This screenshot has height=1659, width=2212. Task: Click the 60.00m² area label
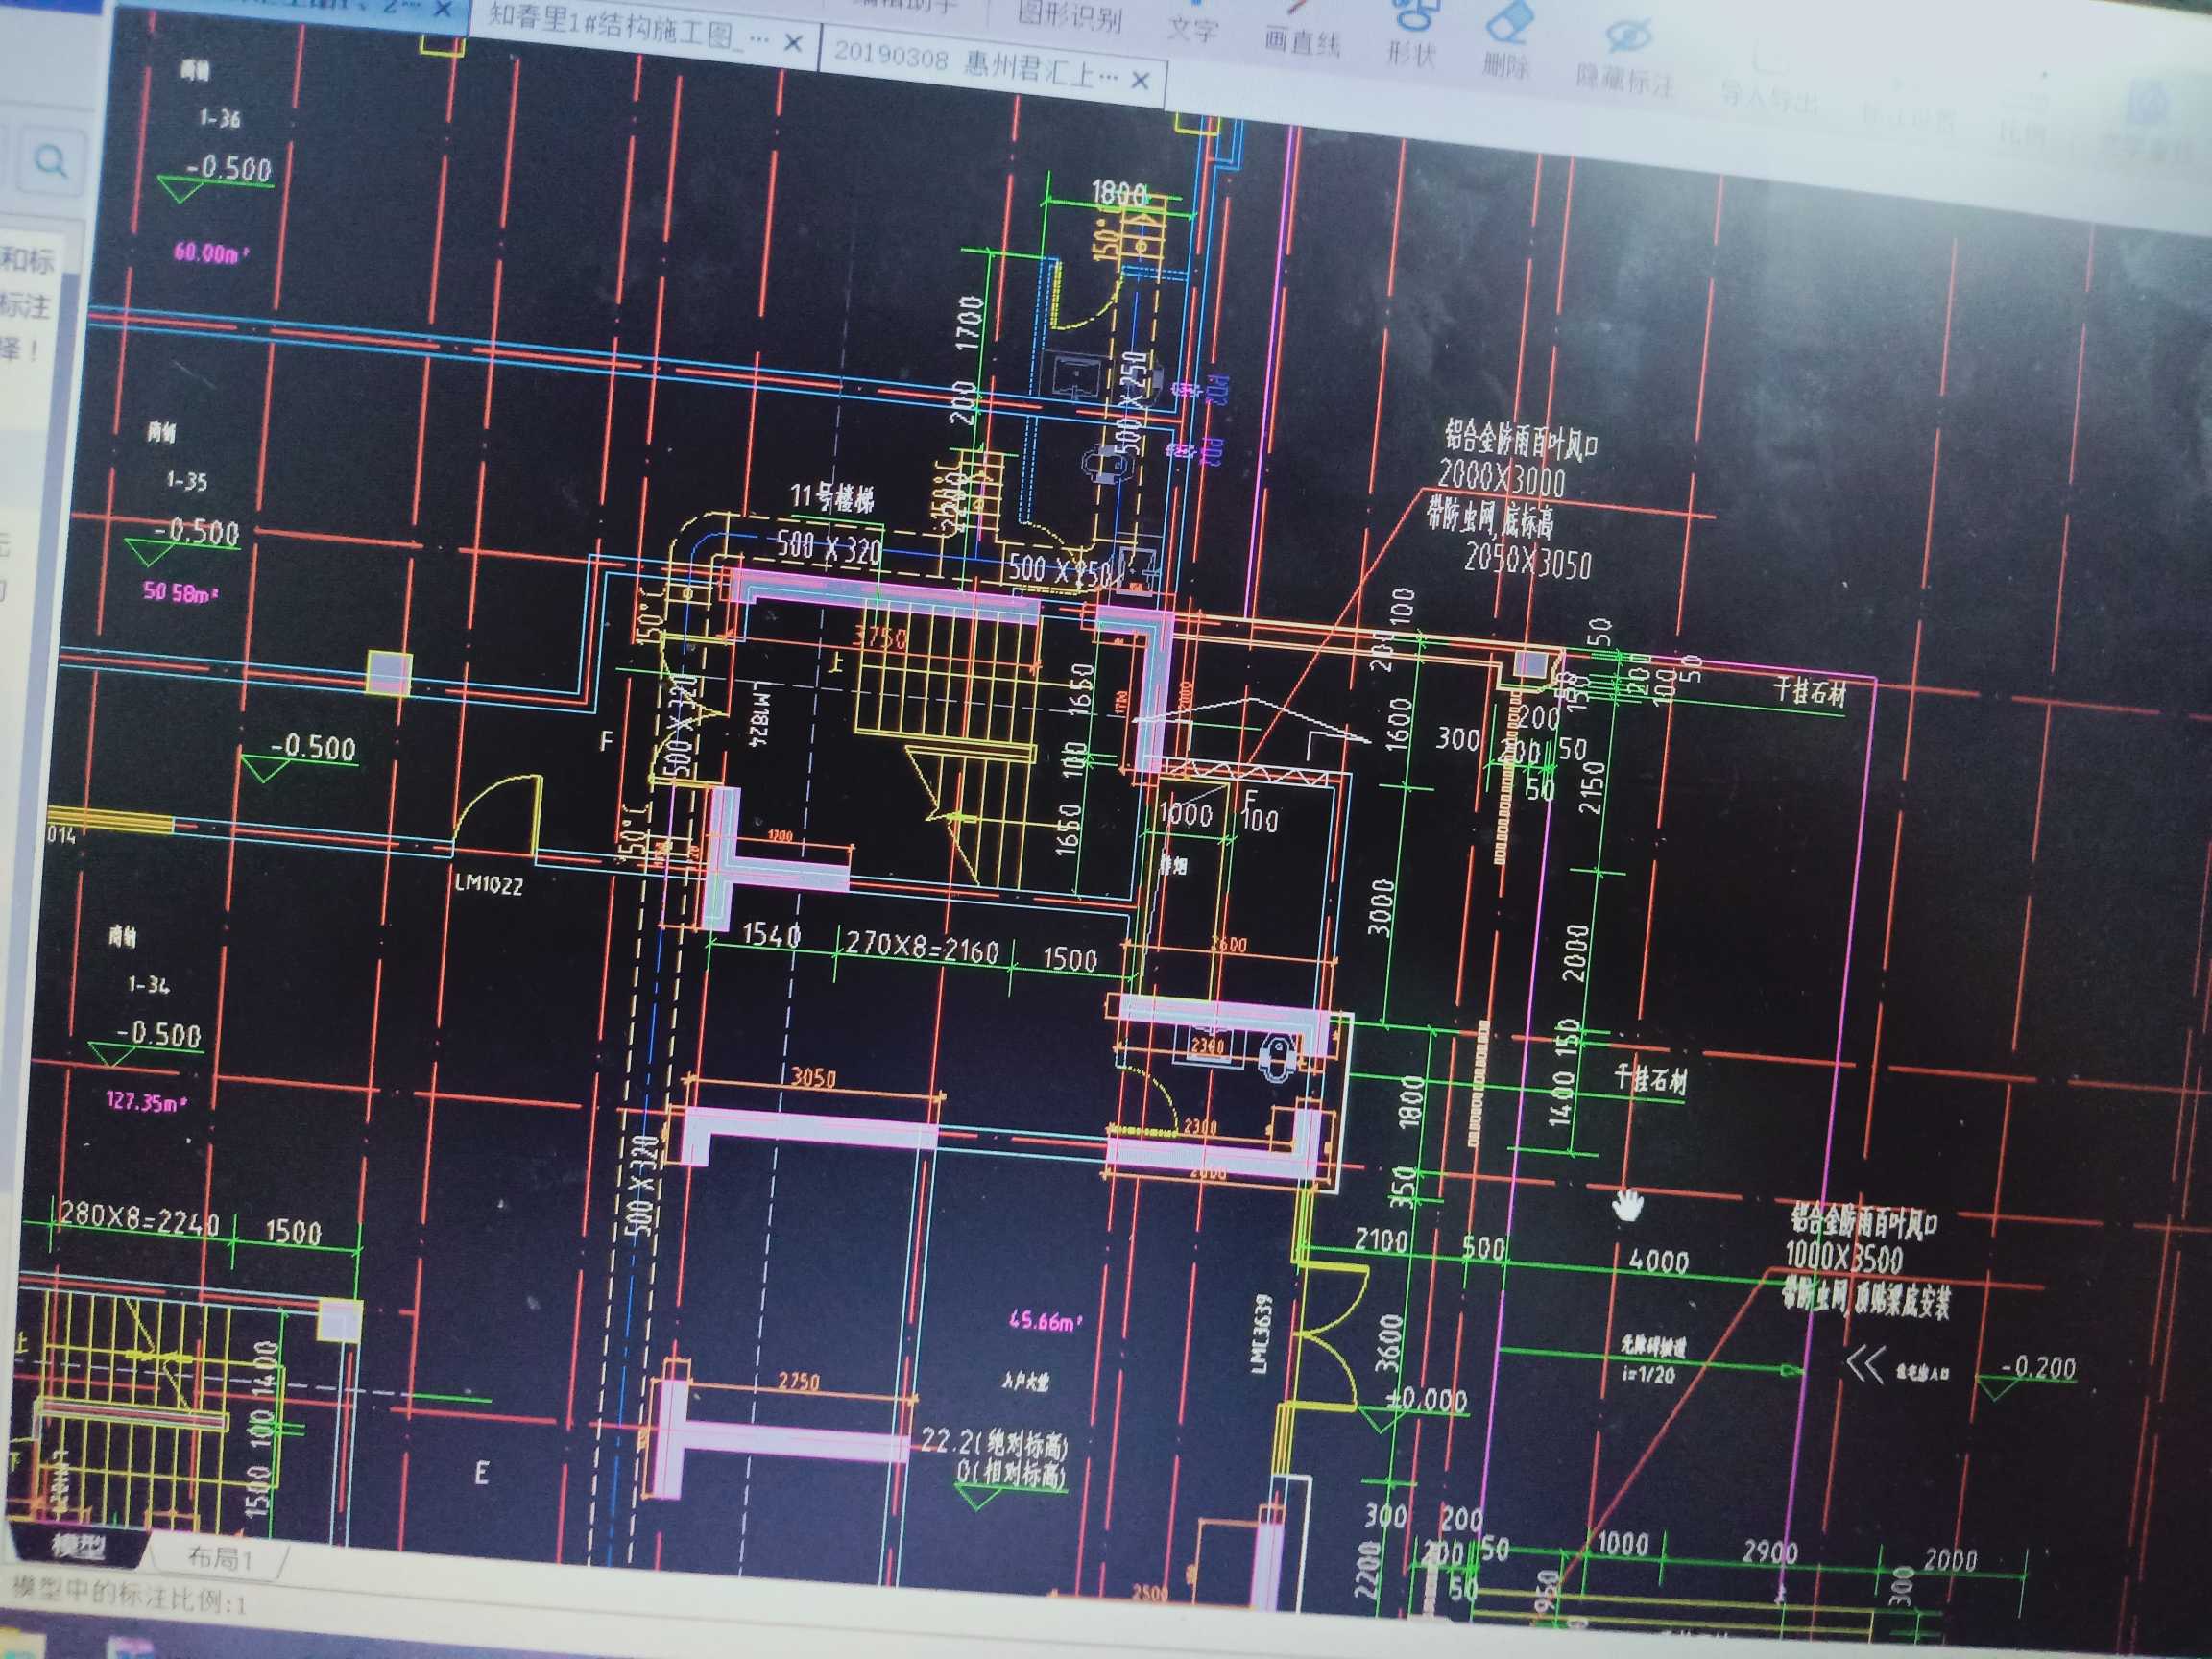211,252
